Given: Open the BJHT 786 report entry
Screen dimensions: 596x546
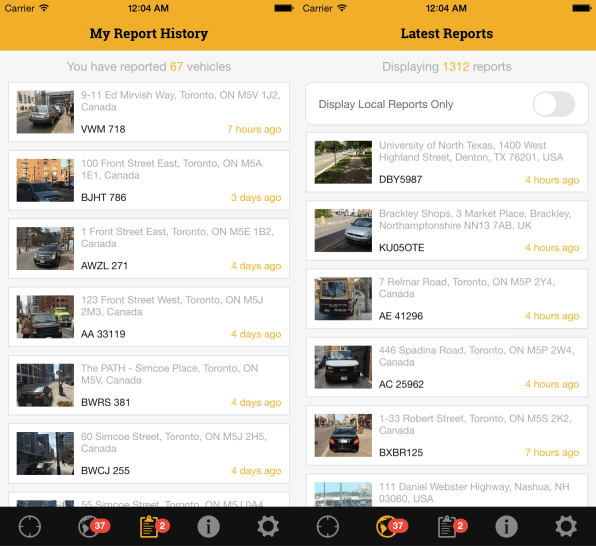Looking at the screenshot, I should coord(149,180).
